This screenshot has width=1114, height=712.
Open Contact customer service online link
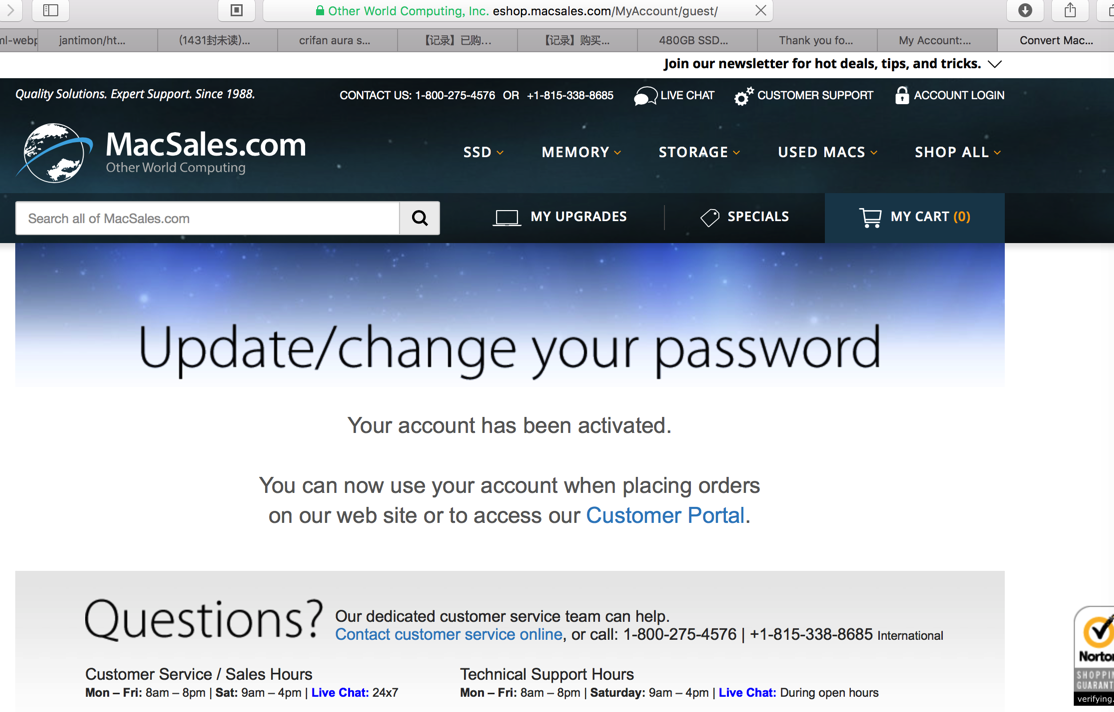tap(448, 635)
